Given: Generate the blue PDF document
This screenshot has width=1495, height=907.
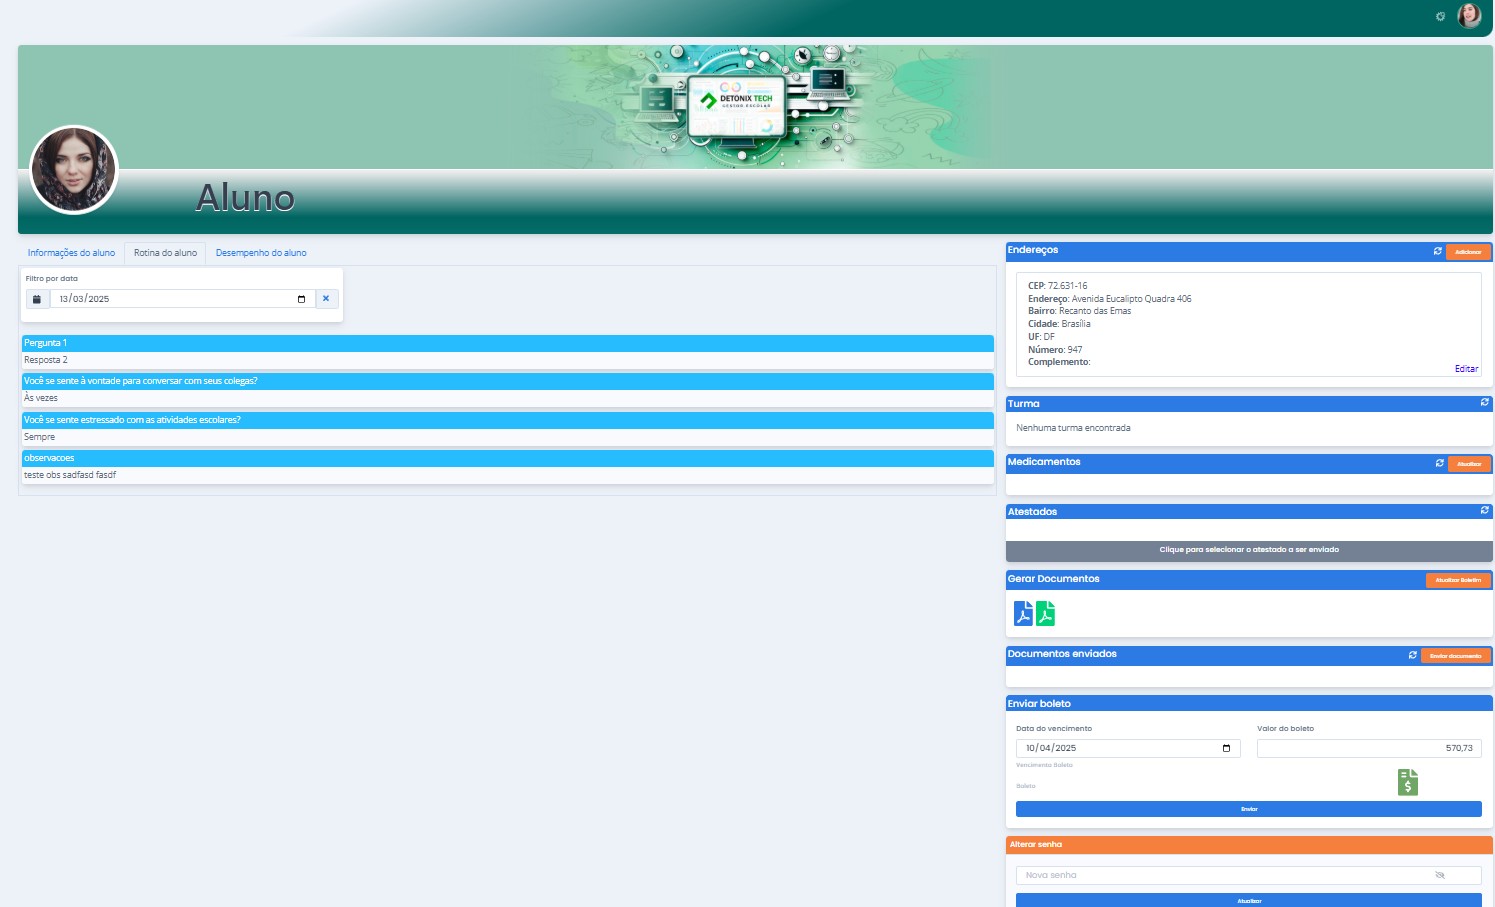Looking at the screenshot, I should [1023, 613].
